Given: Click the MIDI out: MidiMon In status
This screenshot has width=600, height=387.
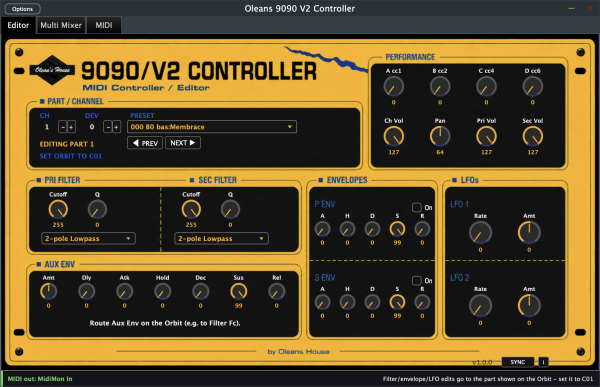Looking at the screenshot, I should [40, 379].
